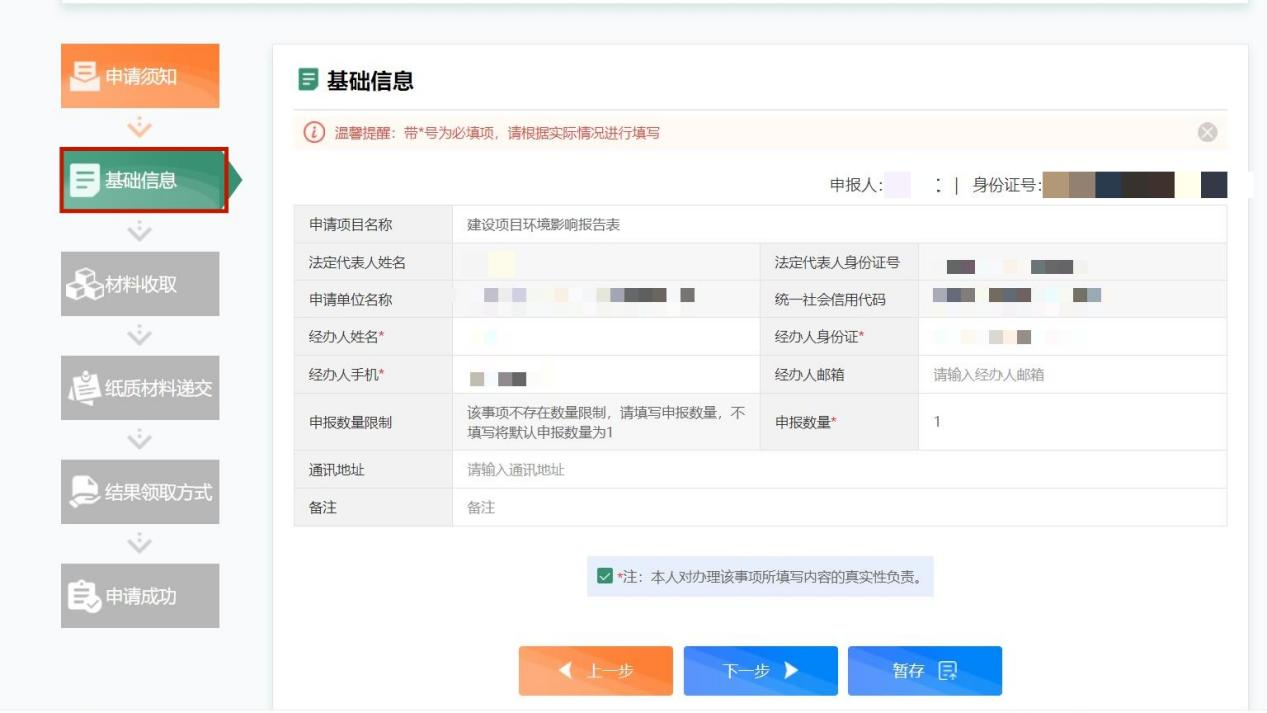Toggle the truthfulness declaration checkbox

click(x=604, y=576)
